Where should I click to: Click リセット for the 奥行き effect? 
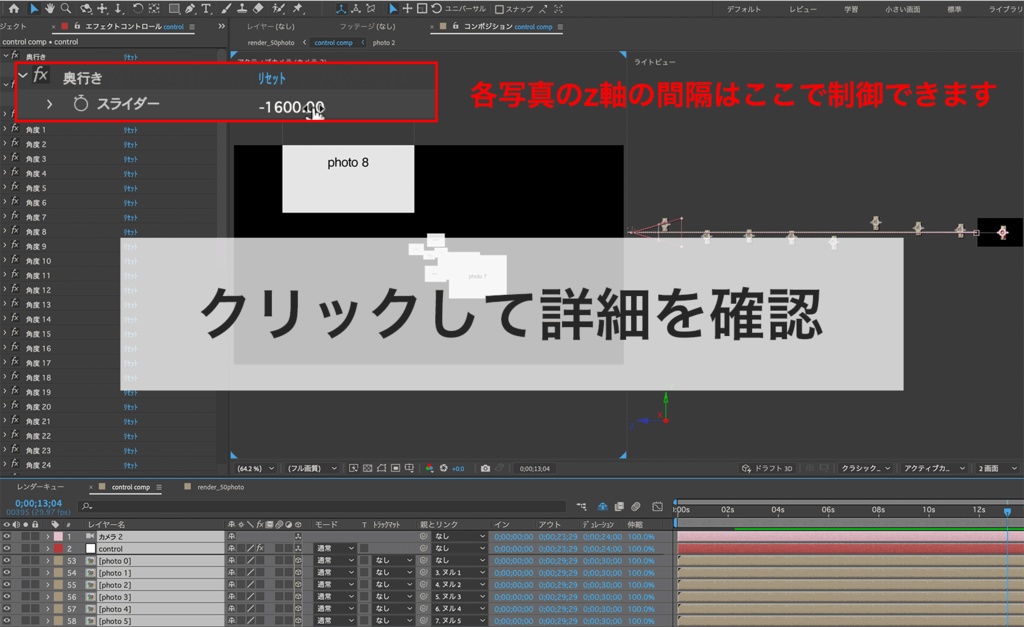coord(271,76)
